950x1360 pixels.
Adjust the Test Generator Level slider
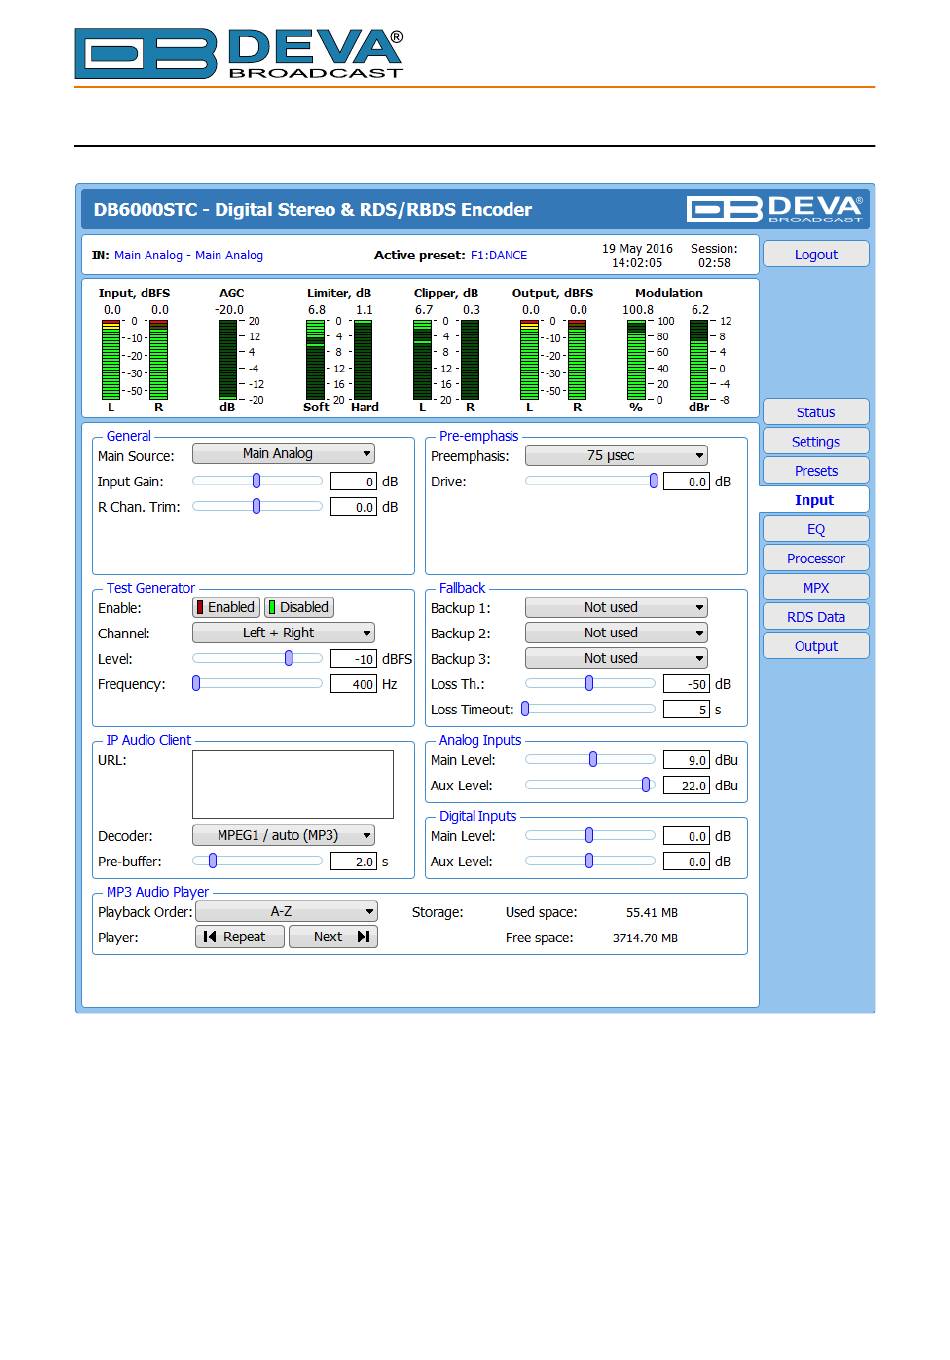click(257, 658)
